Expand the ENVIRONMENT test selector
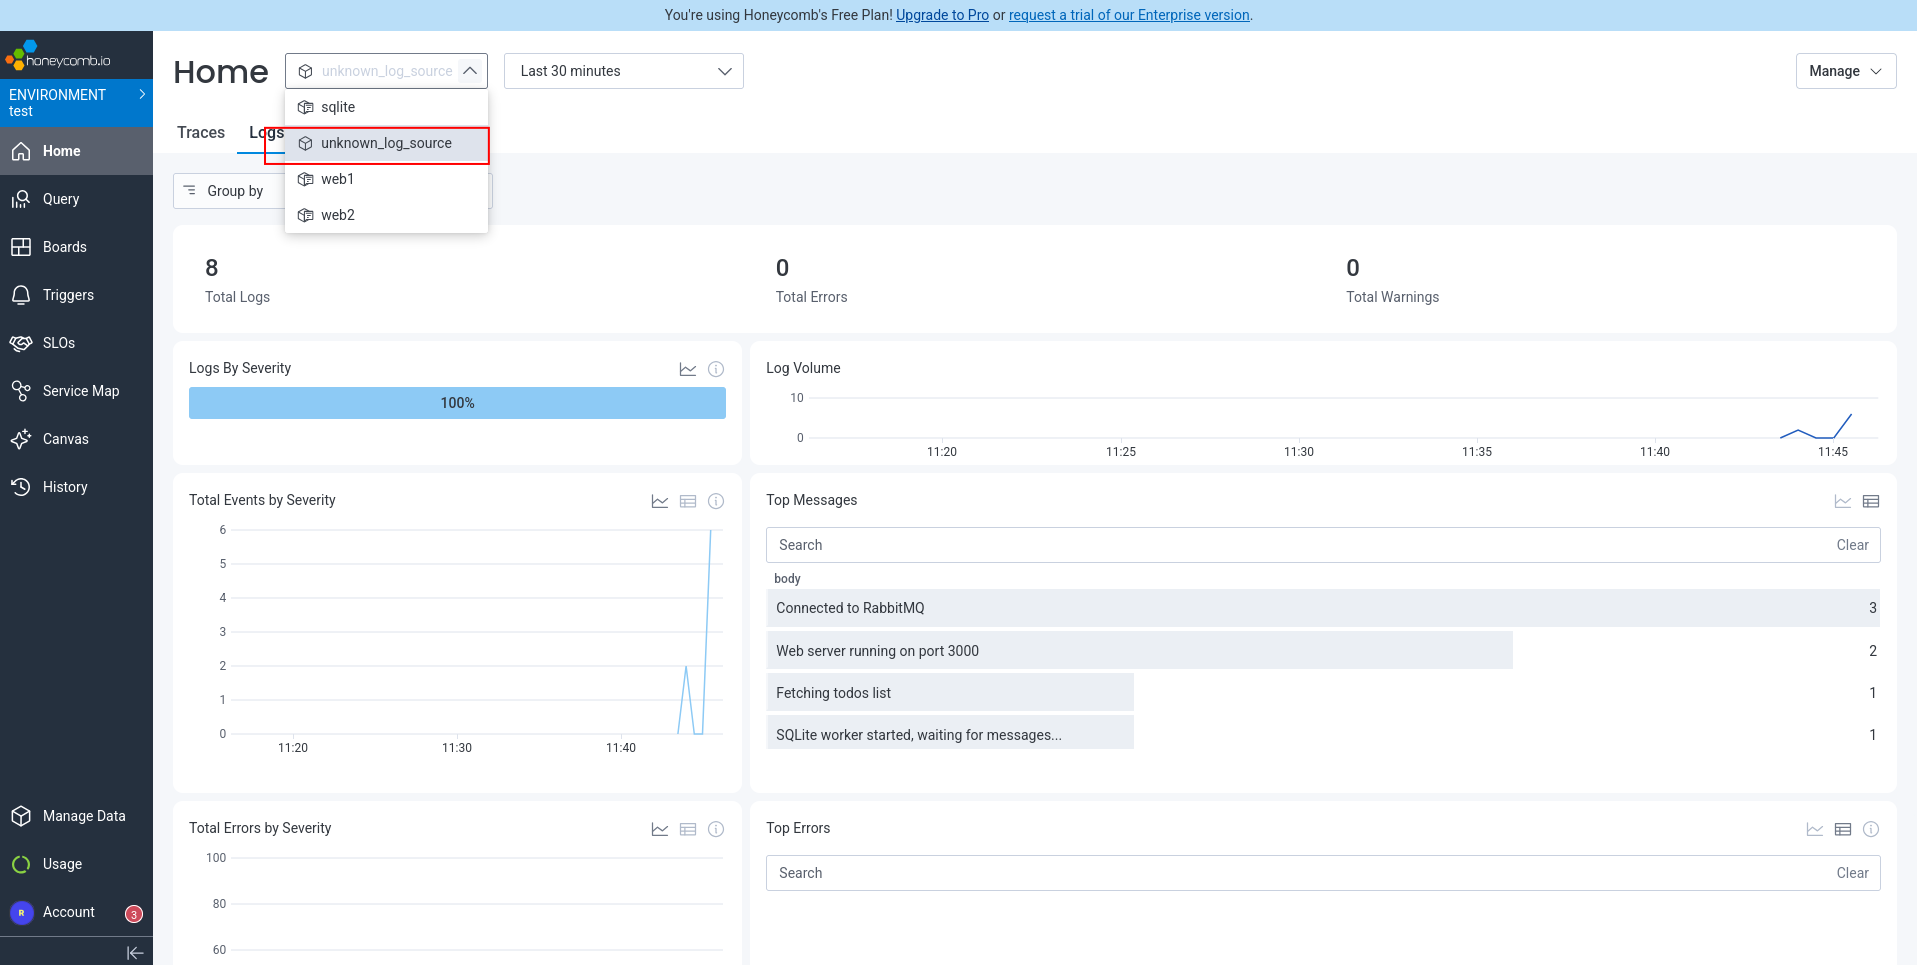Screen dimensions: 1917x965 [x=76, y=102]
